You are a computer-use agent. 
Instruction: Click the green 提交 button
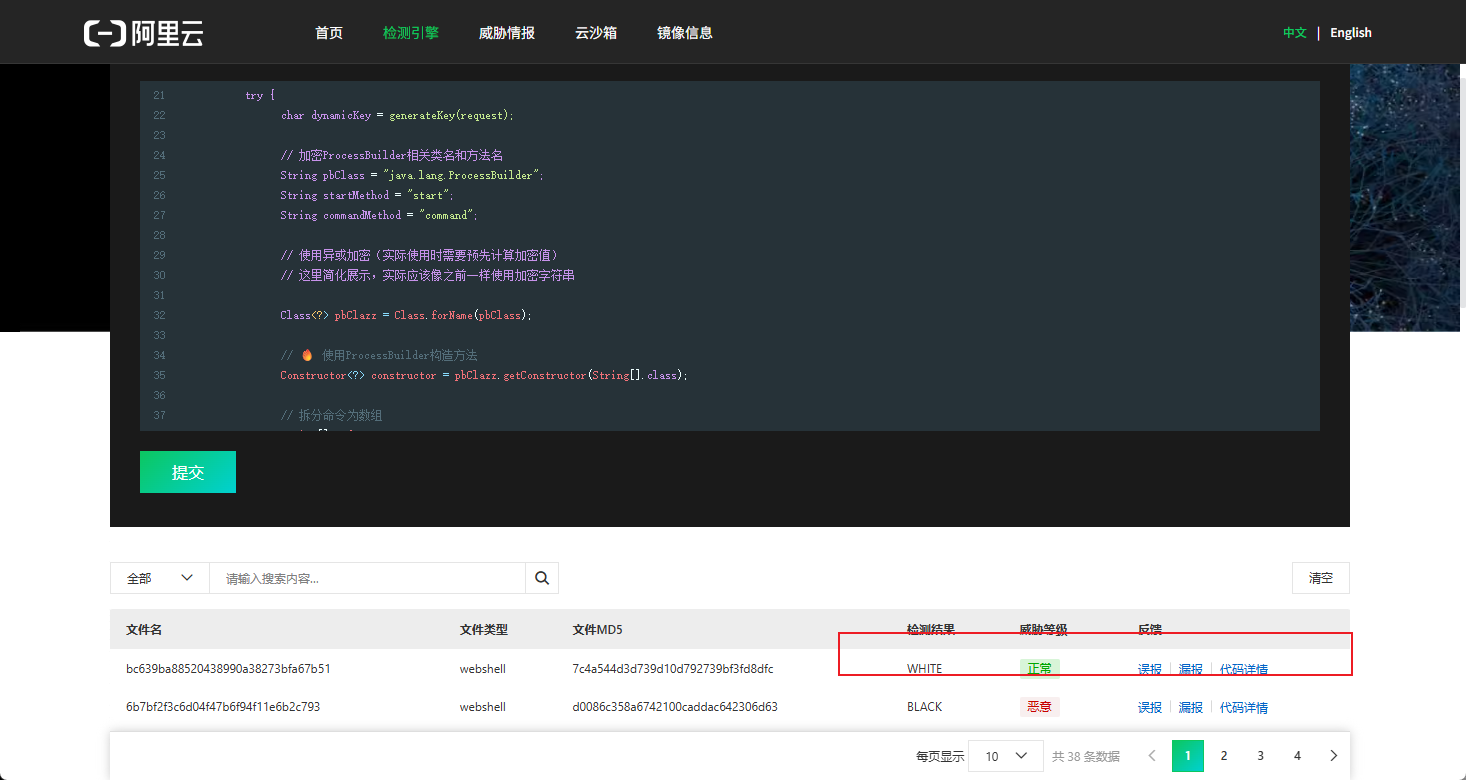(x=188, y=472)
